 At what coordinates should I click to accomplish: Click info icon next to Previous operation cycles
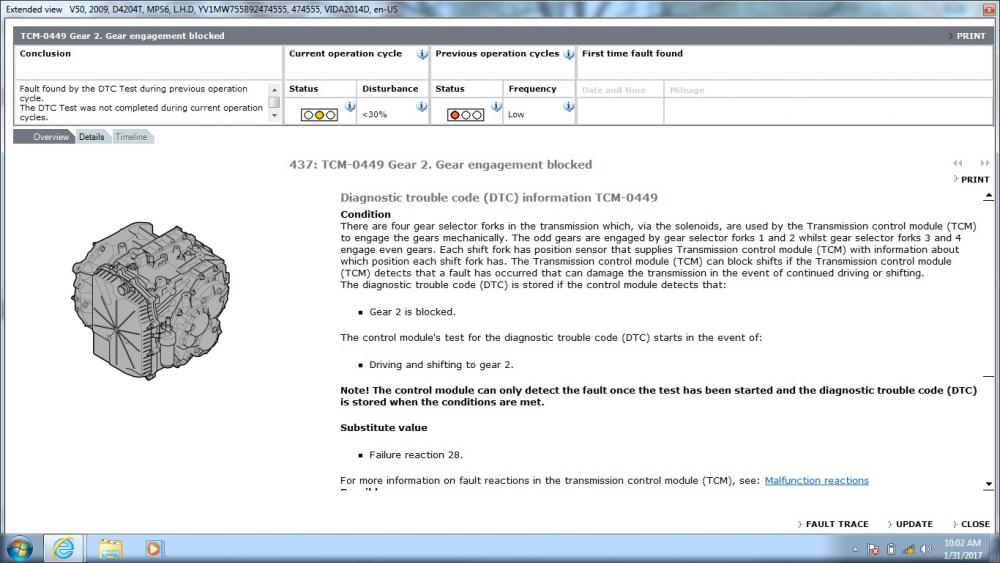click(x=569, y=54)
